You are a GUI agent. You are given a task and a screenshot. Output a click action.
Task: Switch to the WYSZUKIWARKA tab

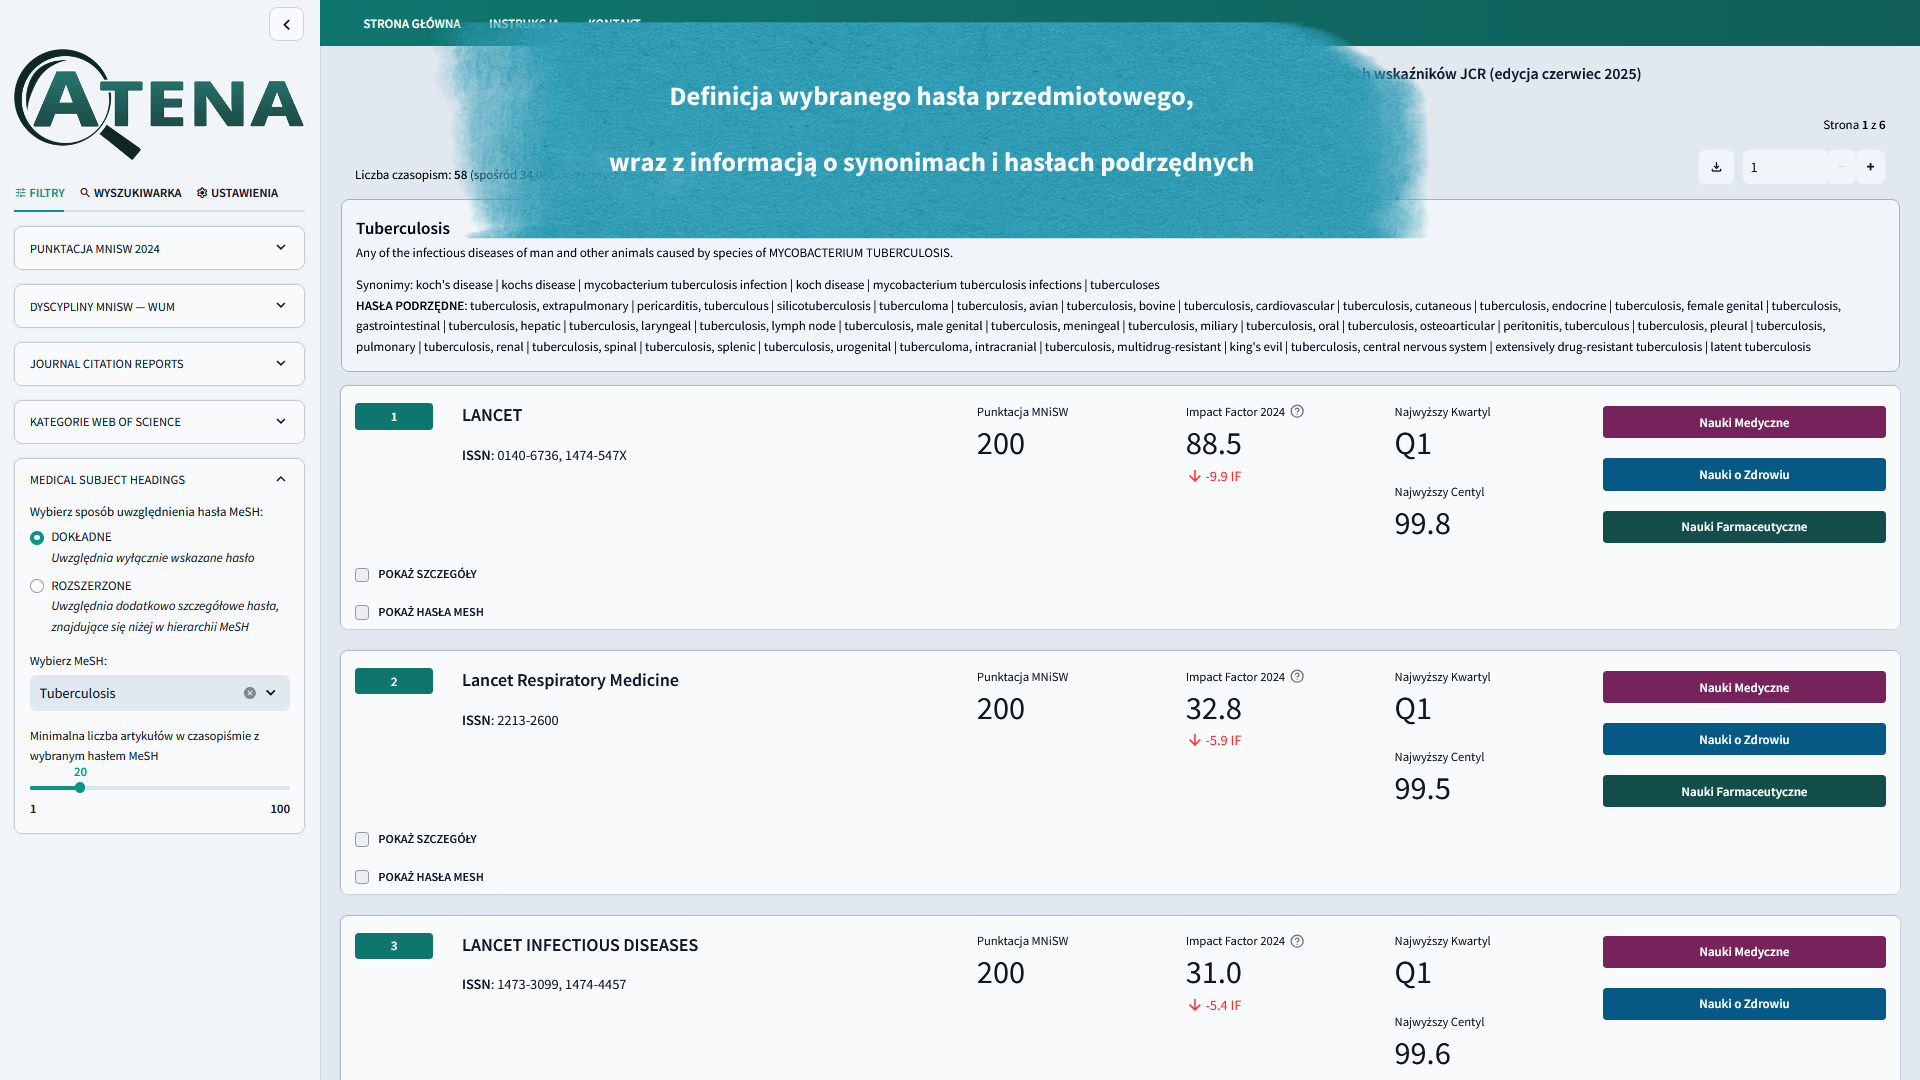pos(131,193)
